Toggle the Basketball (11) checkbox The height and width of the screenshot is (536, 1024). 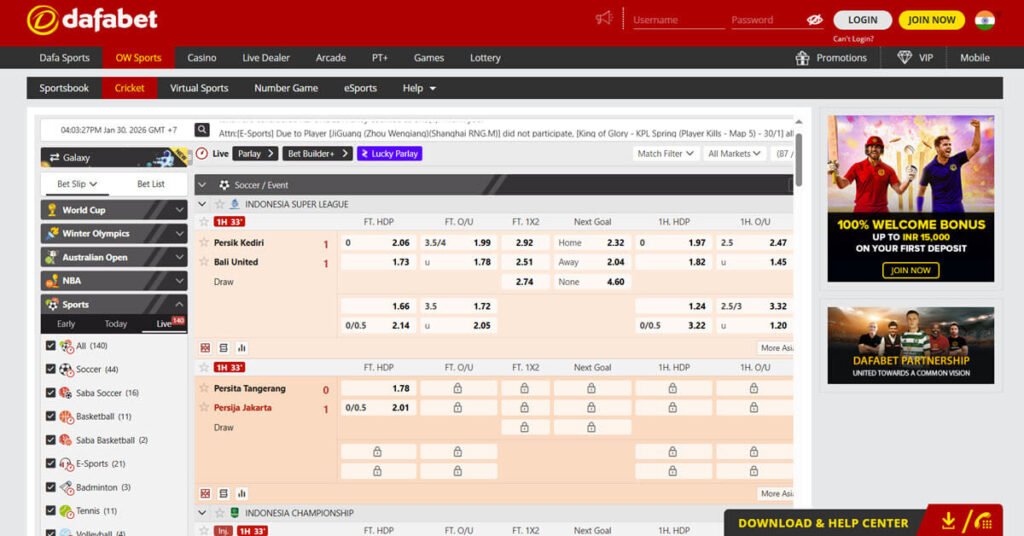coord(51,416)
